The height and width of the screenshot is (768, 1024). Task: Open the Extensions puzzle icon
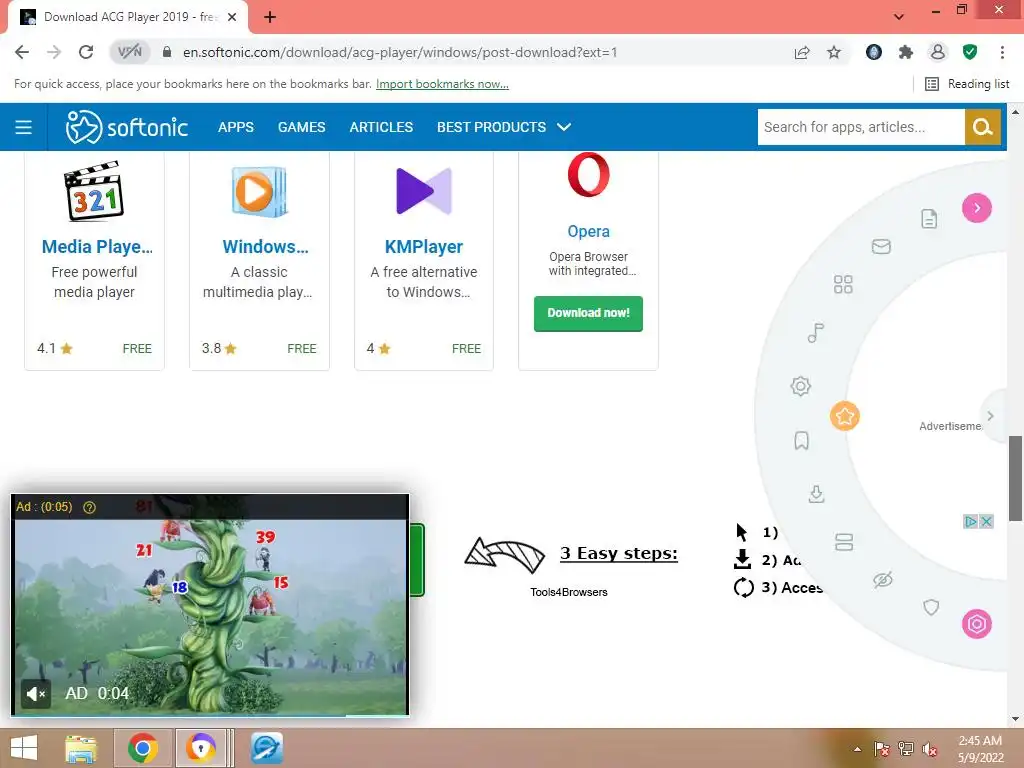905,52
